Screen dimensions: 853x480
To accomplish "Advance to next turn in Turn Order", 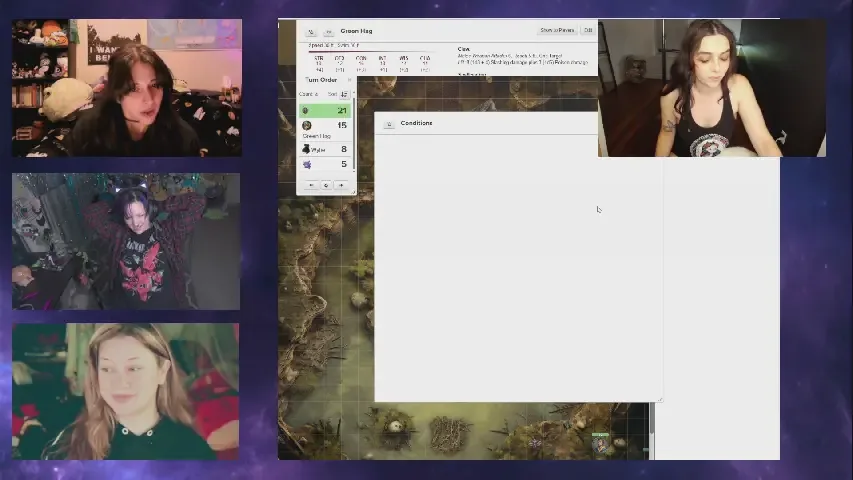I will [x=341, y=185].
